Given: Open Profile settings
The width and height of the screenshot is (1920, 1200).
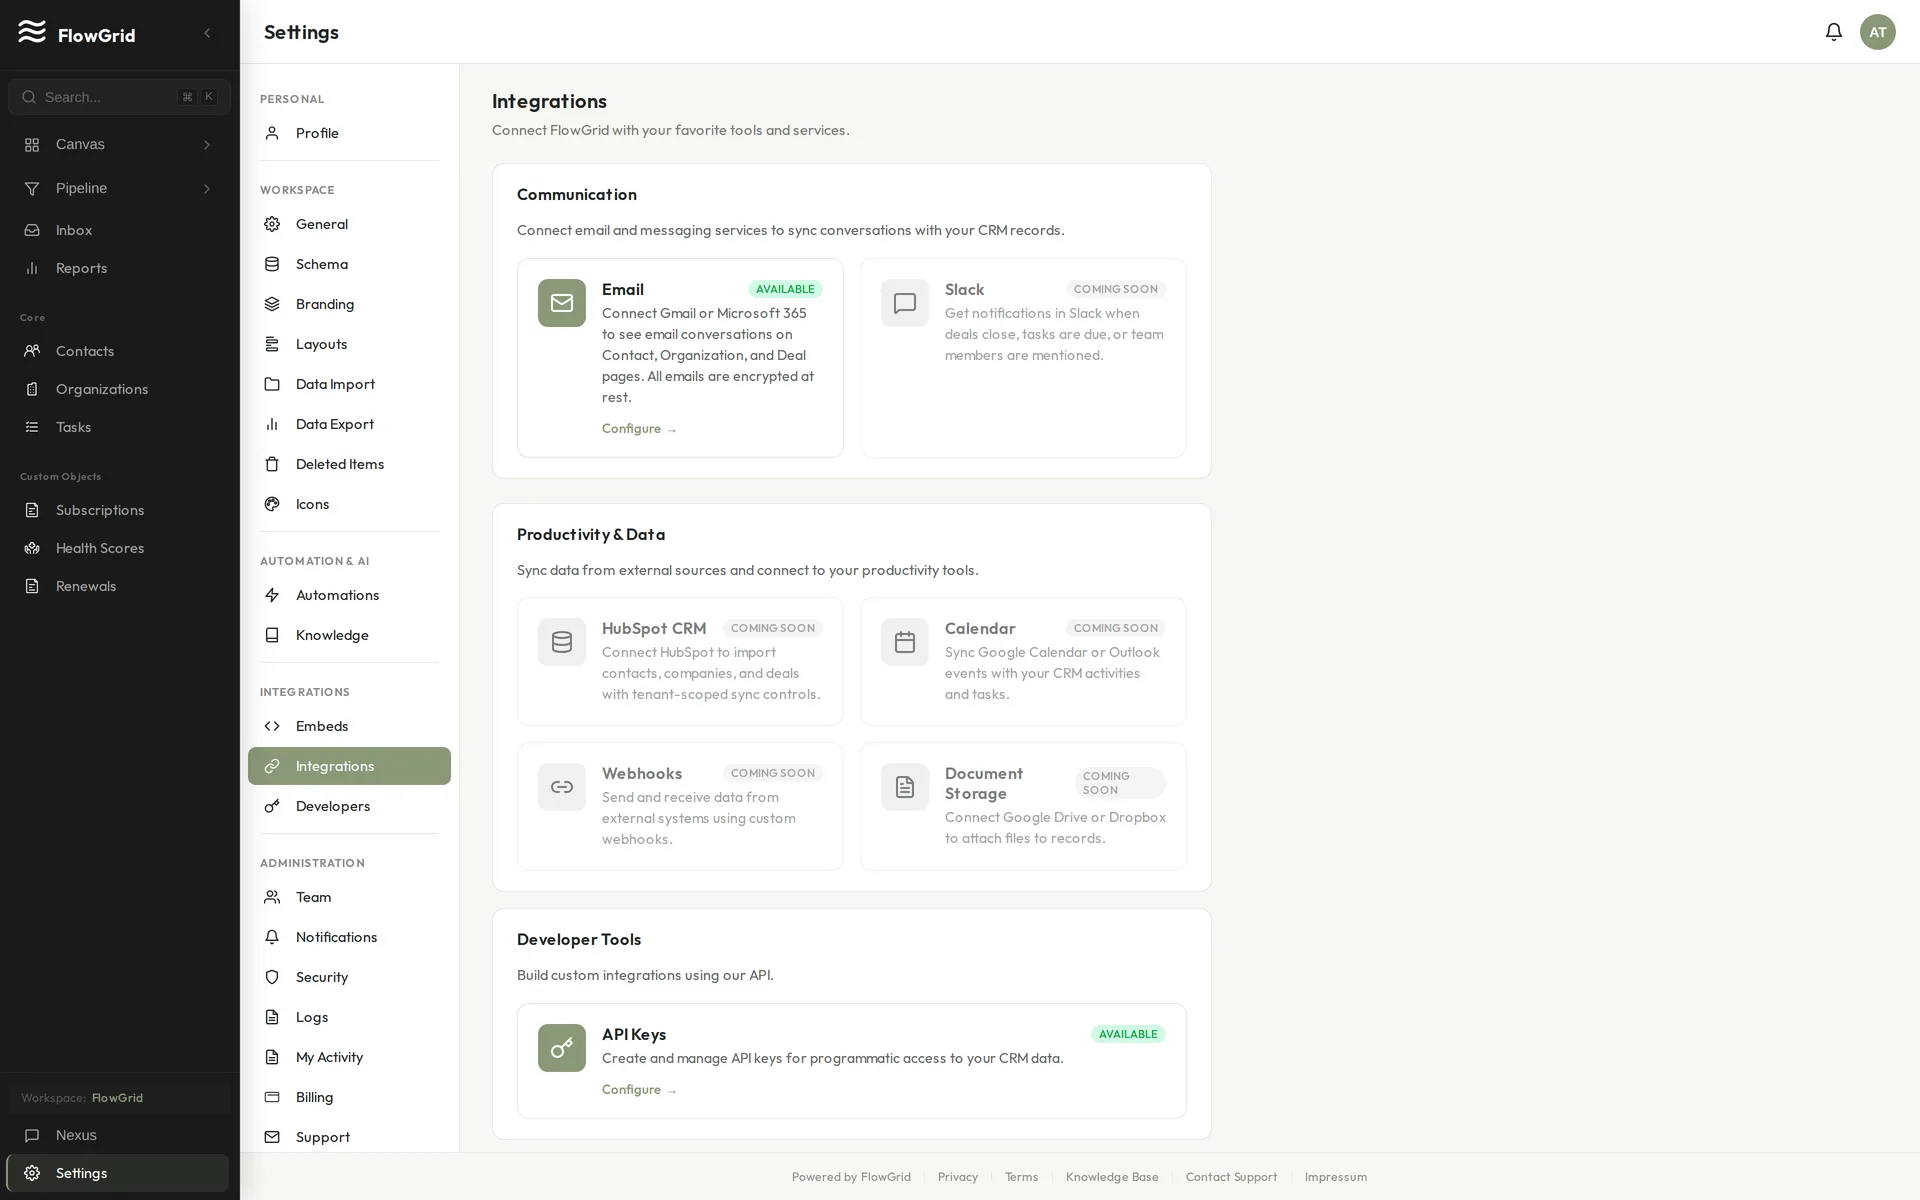Looking at the screenshot, I should point(349,133).
